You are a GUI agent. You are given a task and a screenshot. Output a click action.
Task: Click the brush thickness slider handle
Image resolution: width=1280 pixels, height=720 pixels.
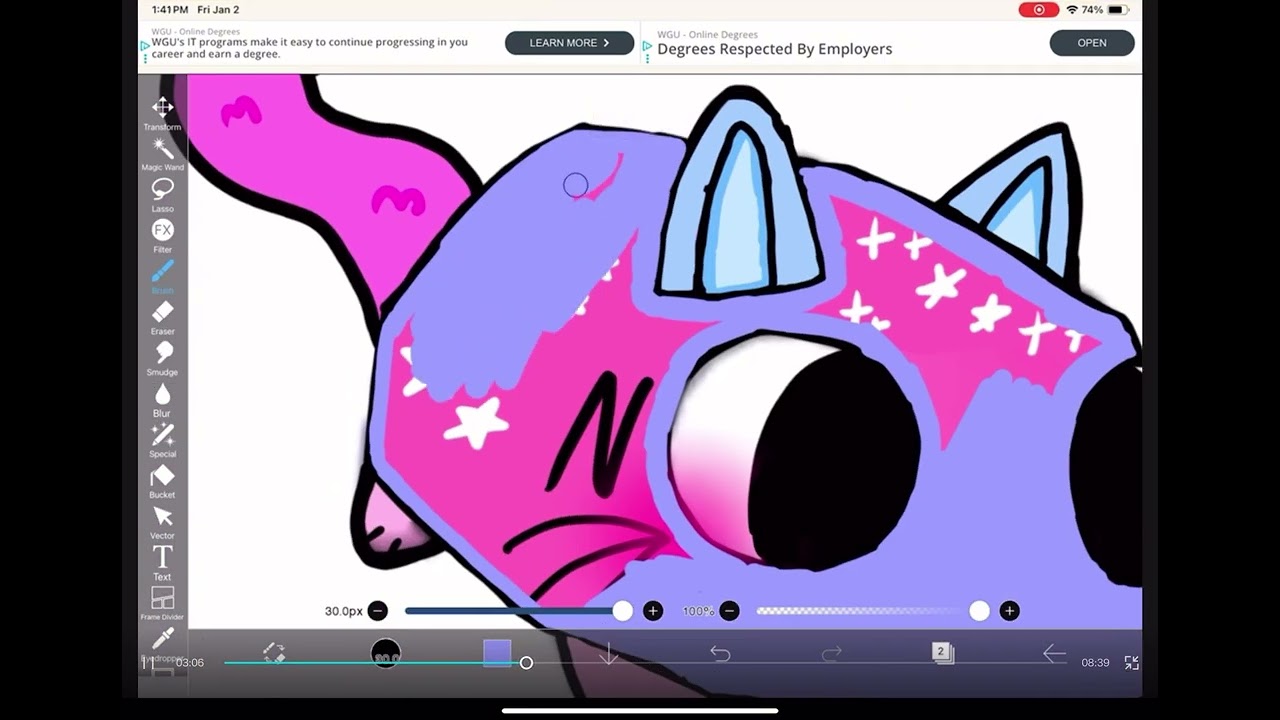(x=623, y=611)
